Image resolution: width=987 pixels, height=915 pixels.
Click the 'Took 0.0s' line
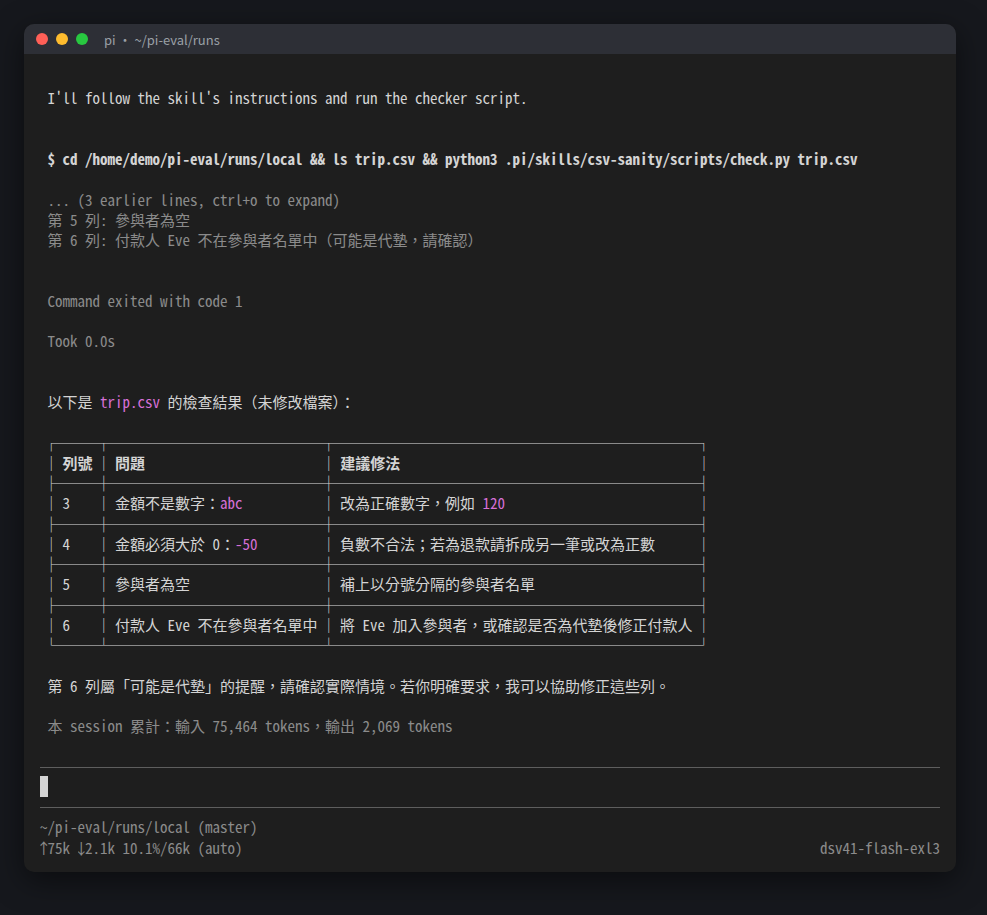point(81,342)
